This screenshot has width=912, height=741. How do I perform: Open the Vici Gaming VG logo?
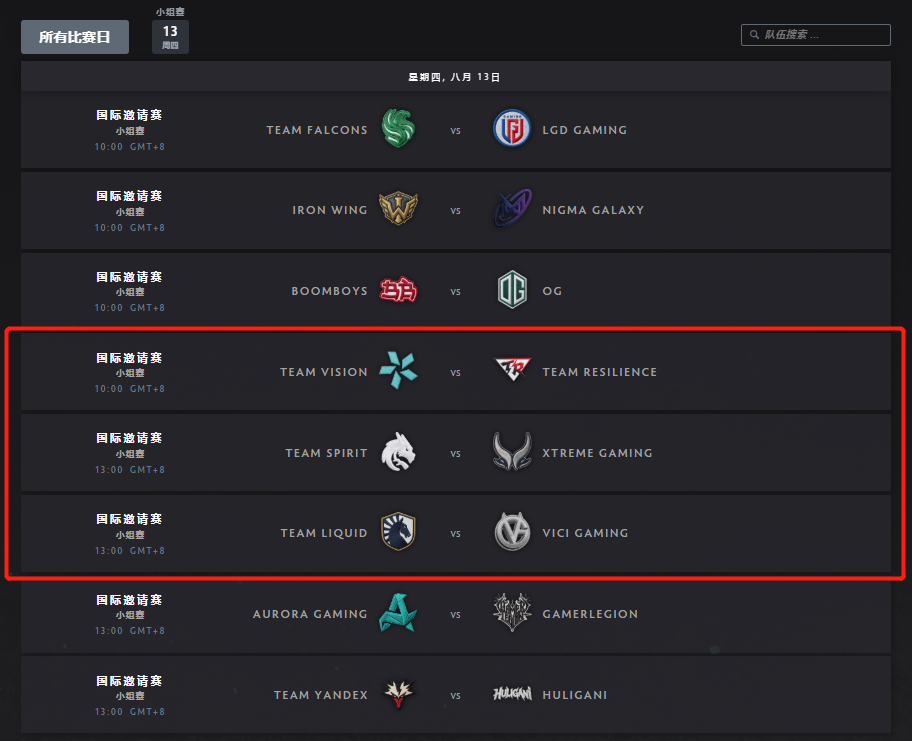coord(512,532)
